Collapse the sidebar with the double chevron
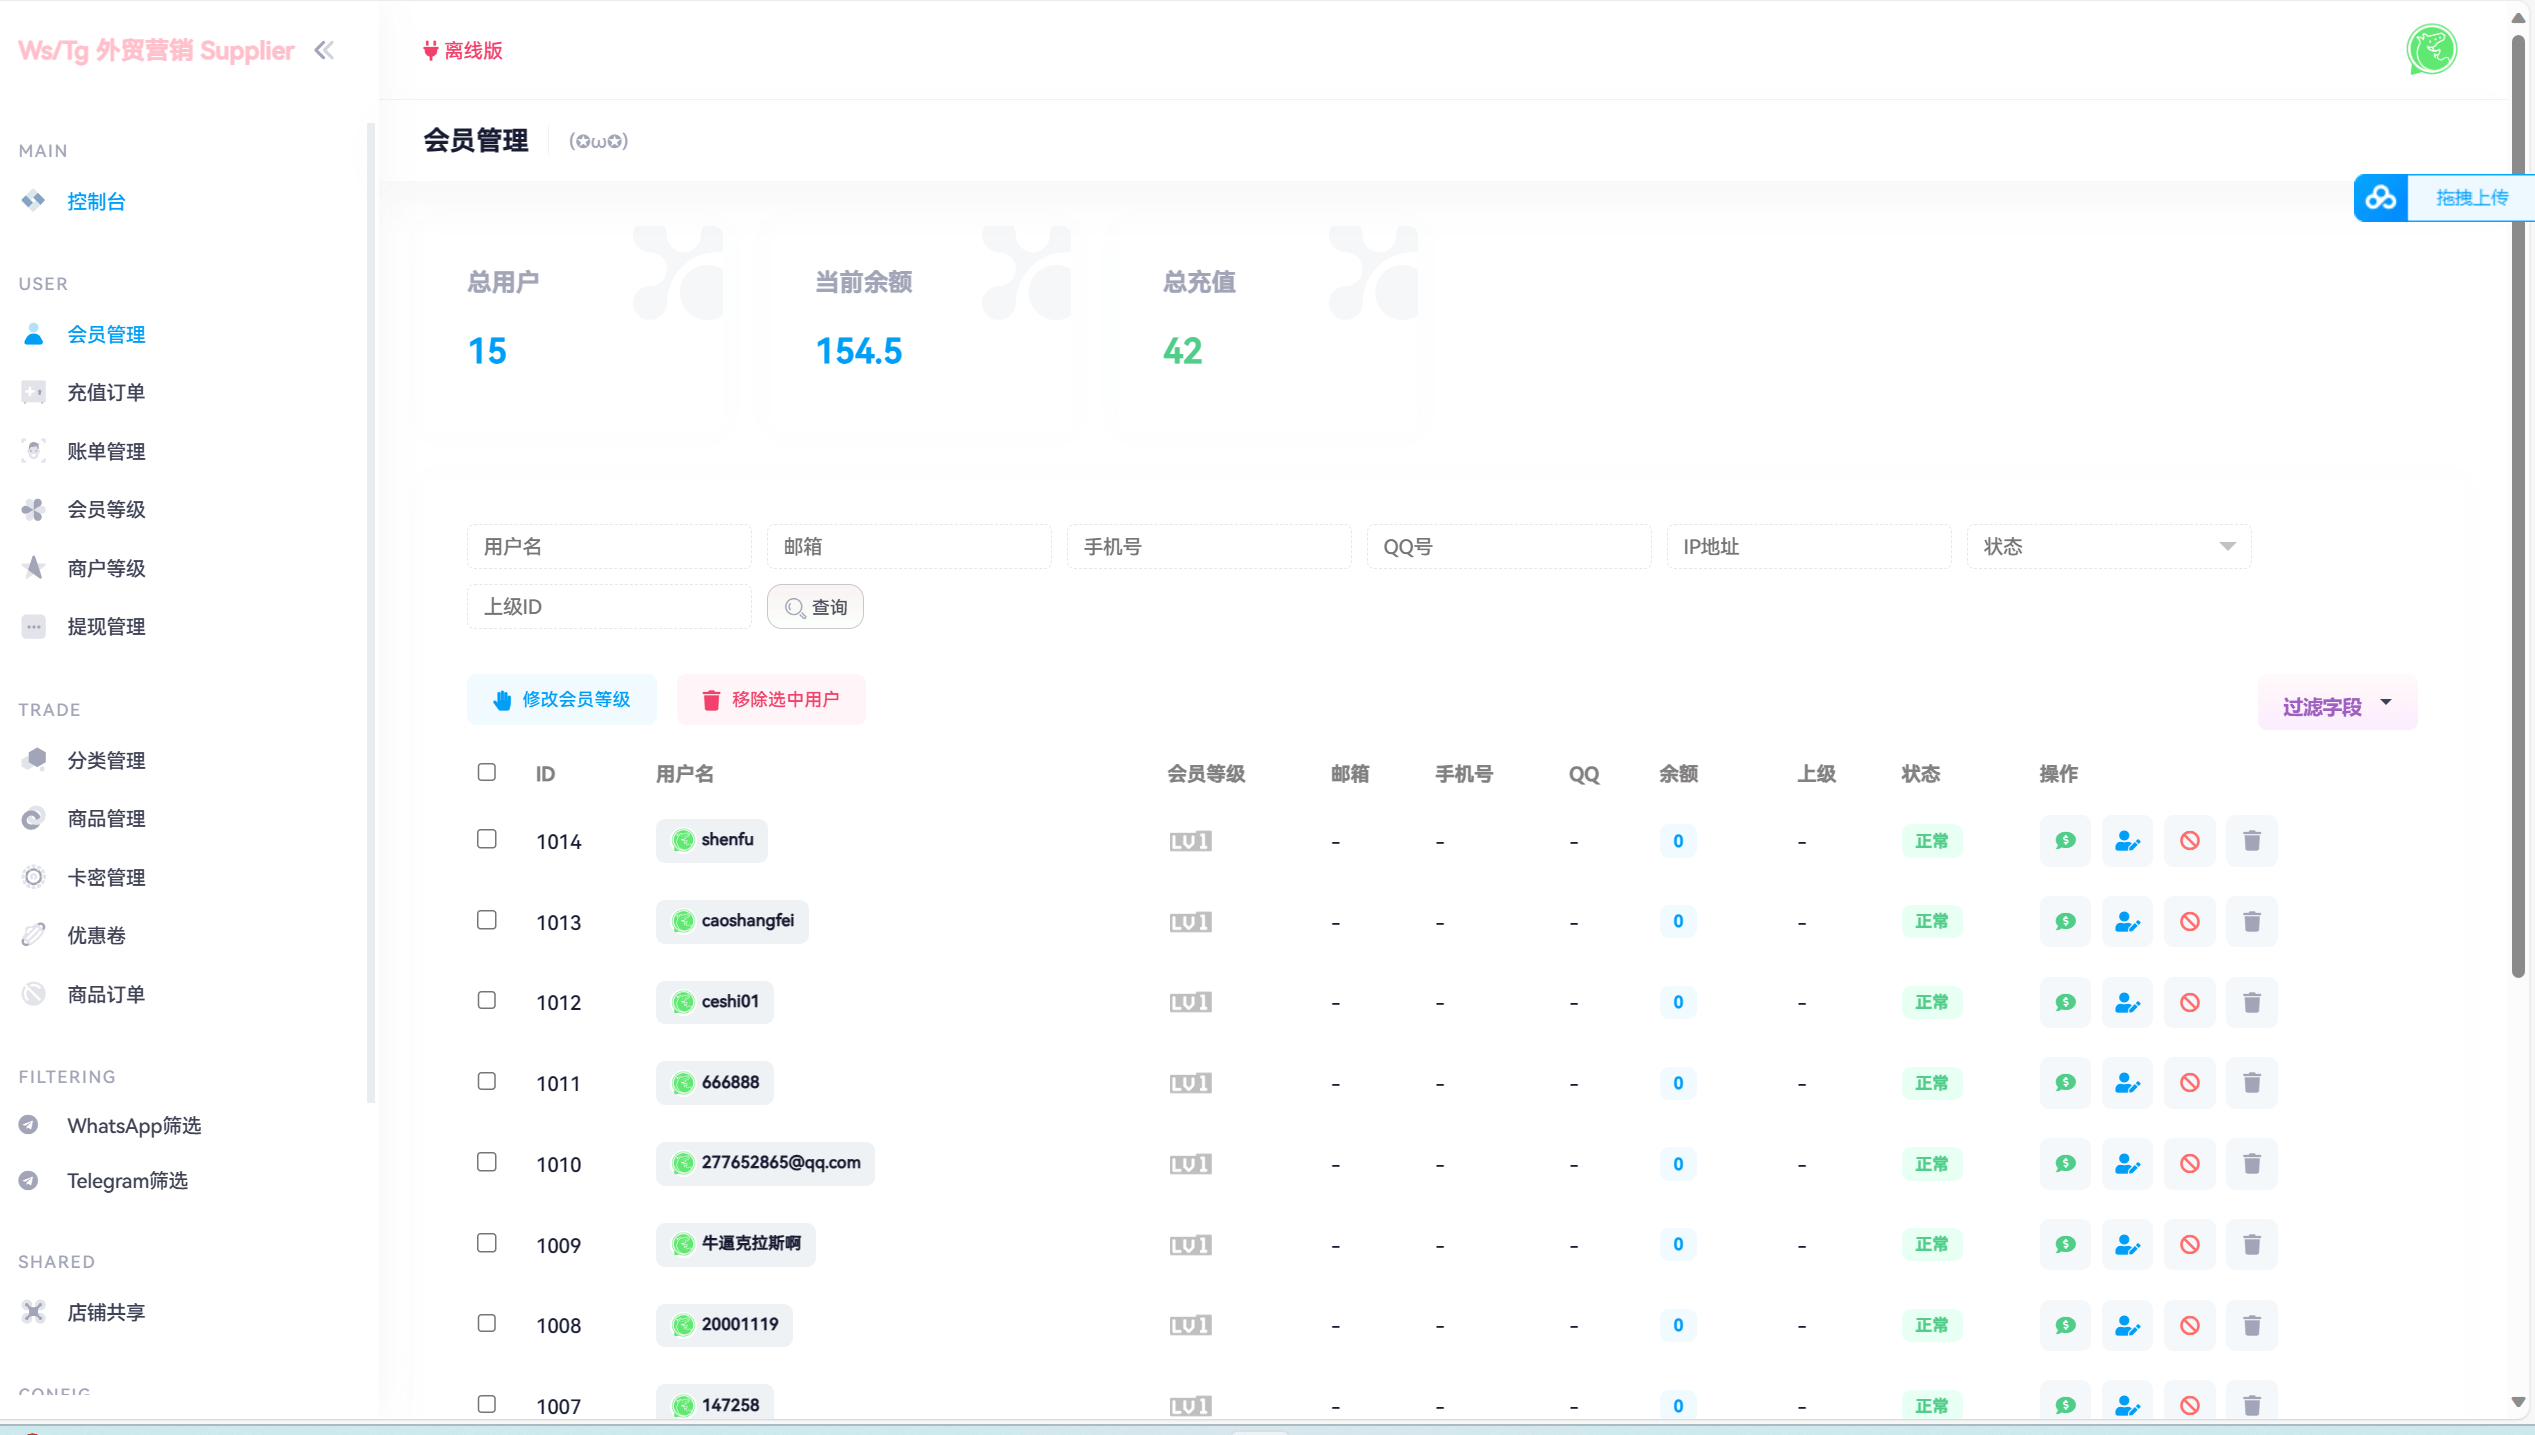2535x1435 pixels. (x=323, y=49)
